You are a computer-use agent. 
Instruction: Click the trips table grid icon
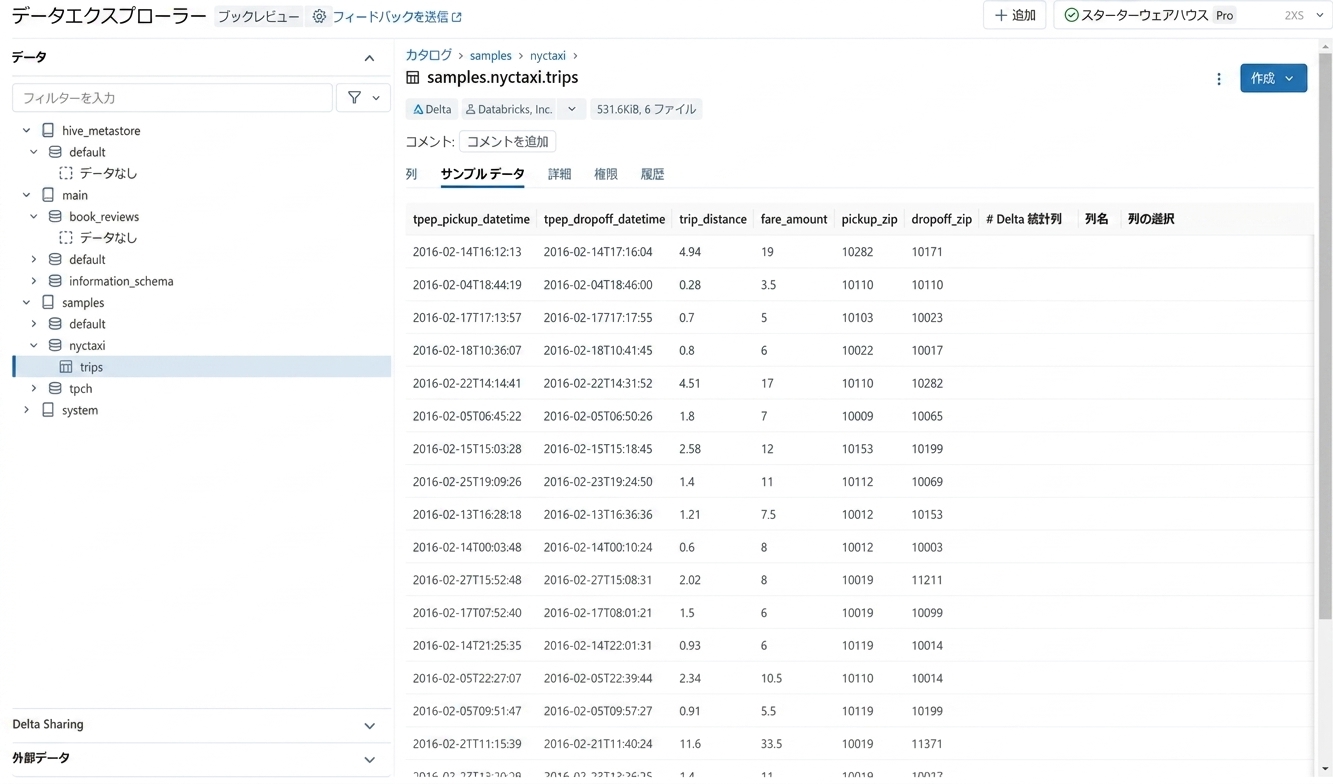(66, 367)
